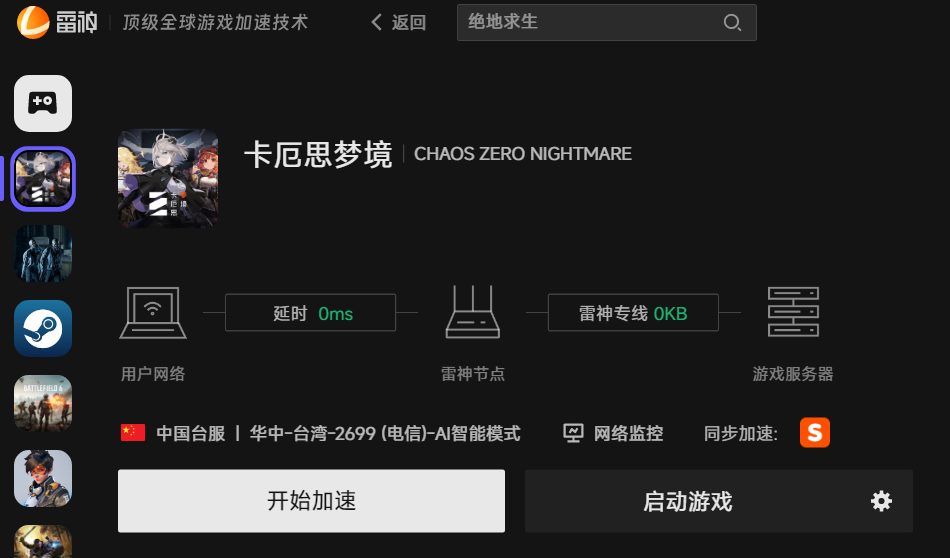Choose node 华中-台湾-2699 (电信)-AI智能模式
The width and height of the screenshot is (950, 558).
click(x=385, y=433)
